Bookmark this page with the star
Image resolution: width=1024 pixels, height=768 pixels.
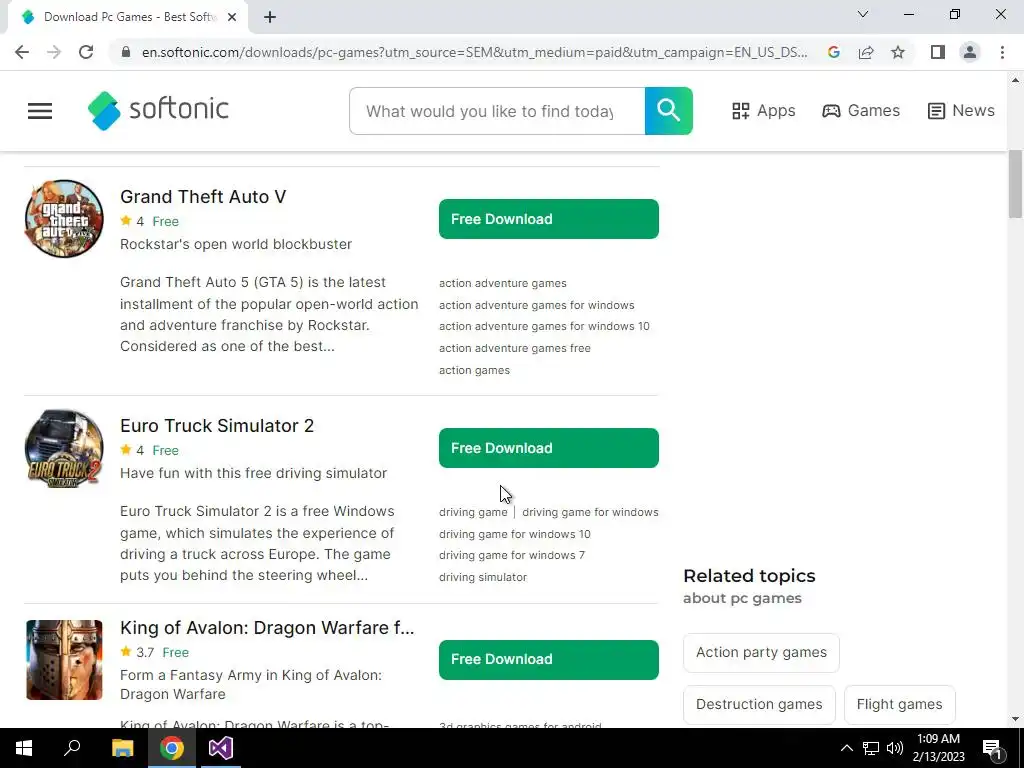(898, 52)
